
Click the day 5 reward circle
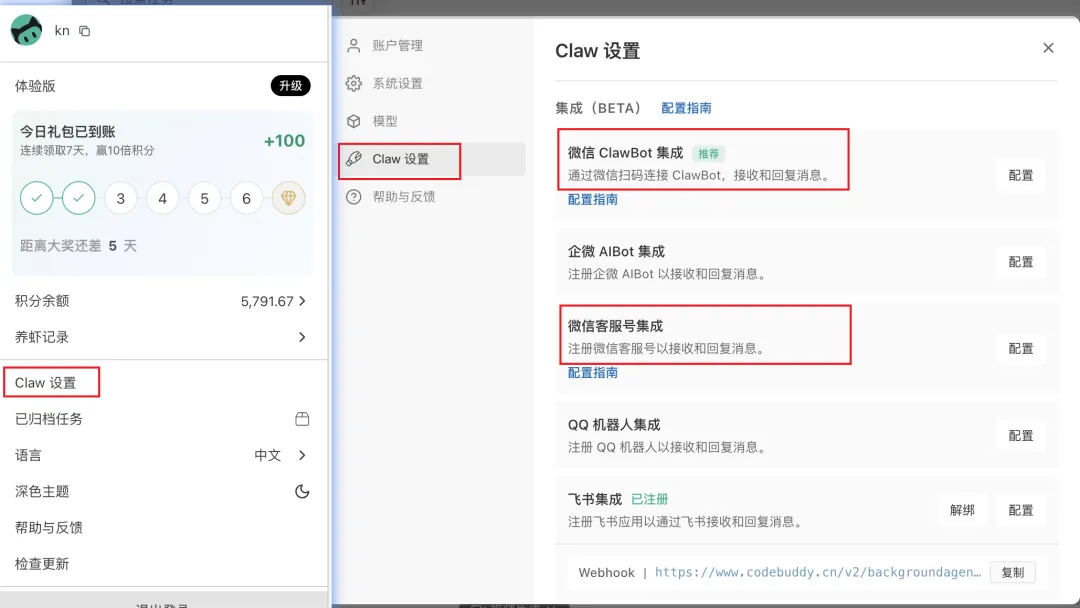click(x=205, y=198)
